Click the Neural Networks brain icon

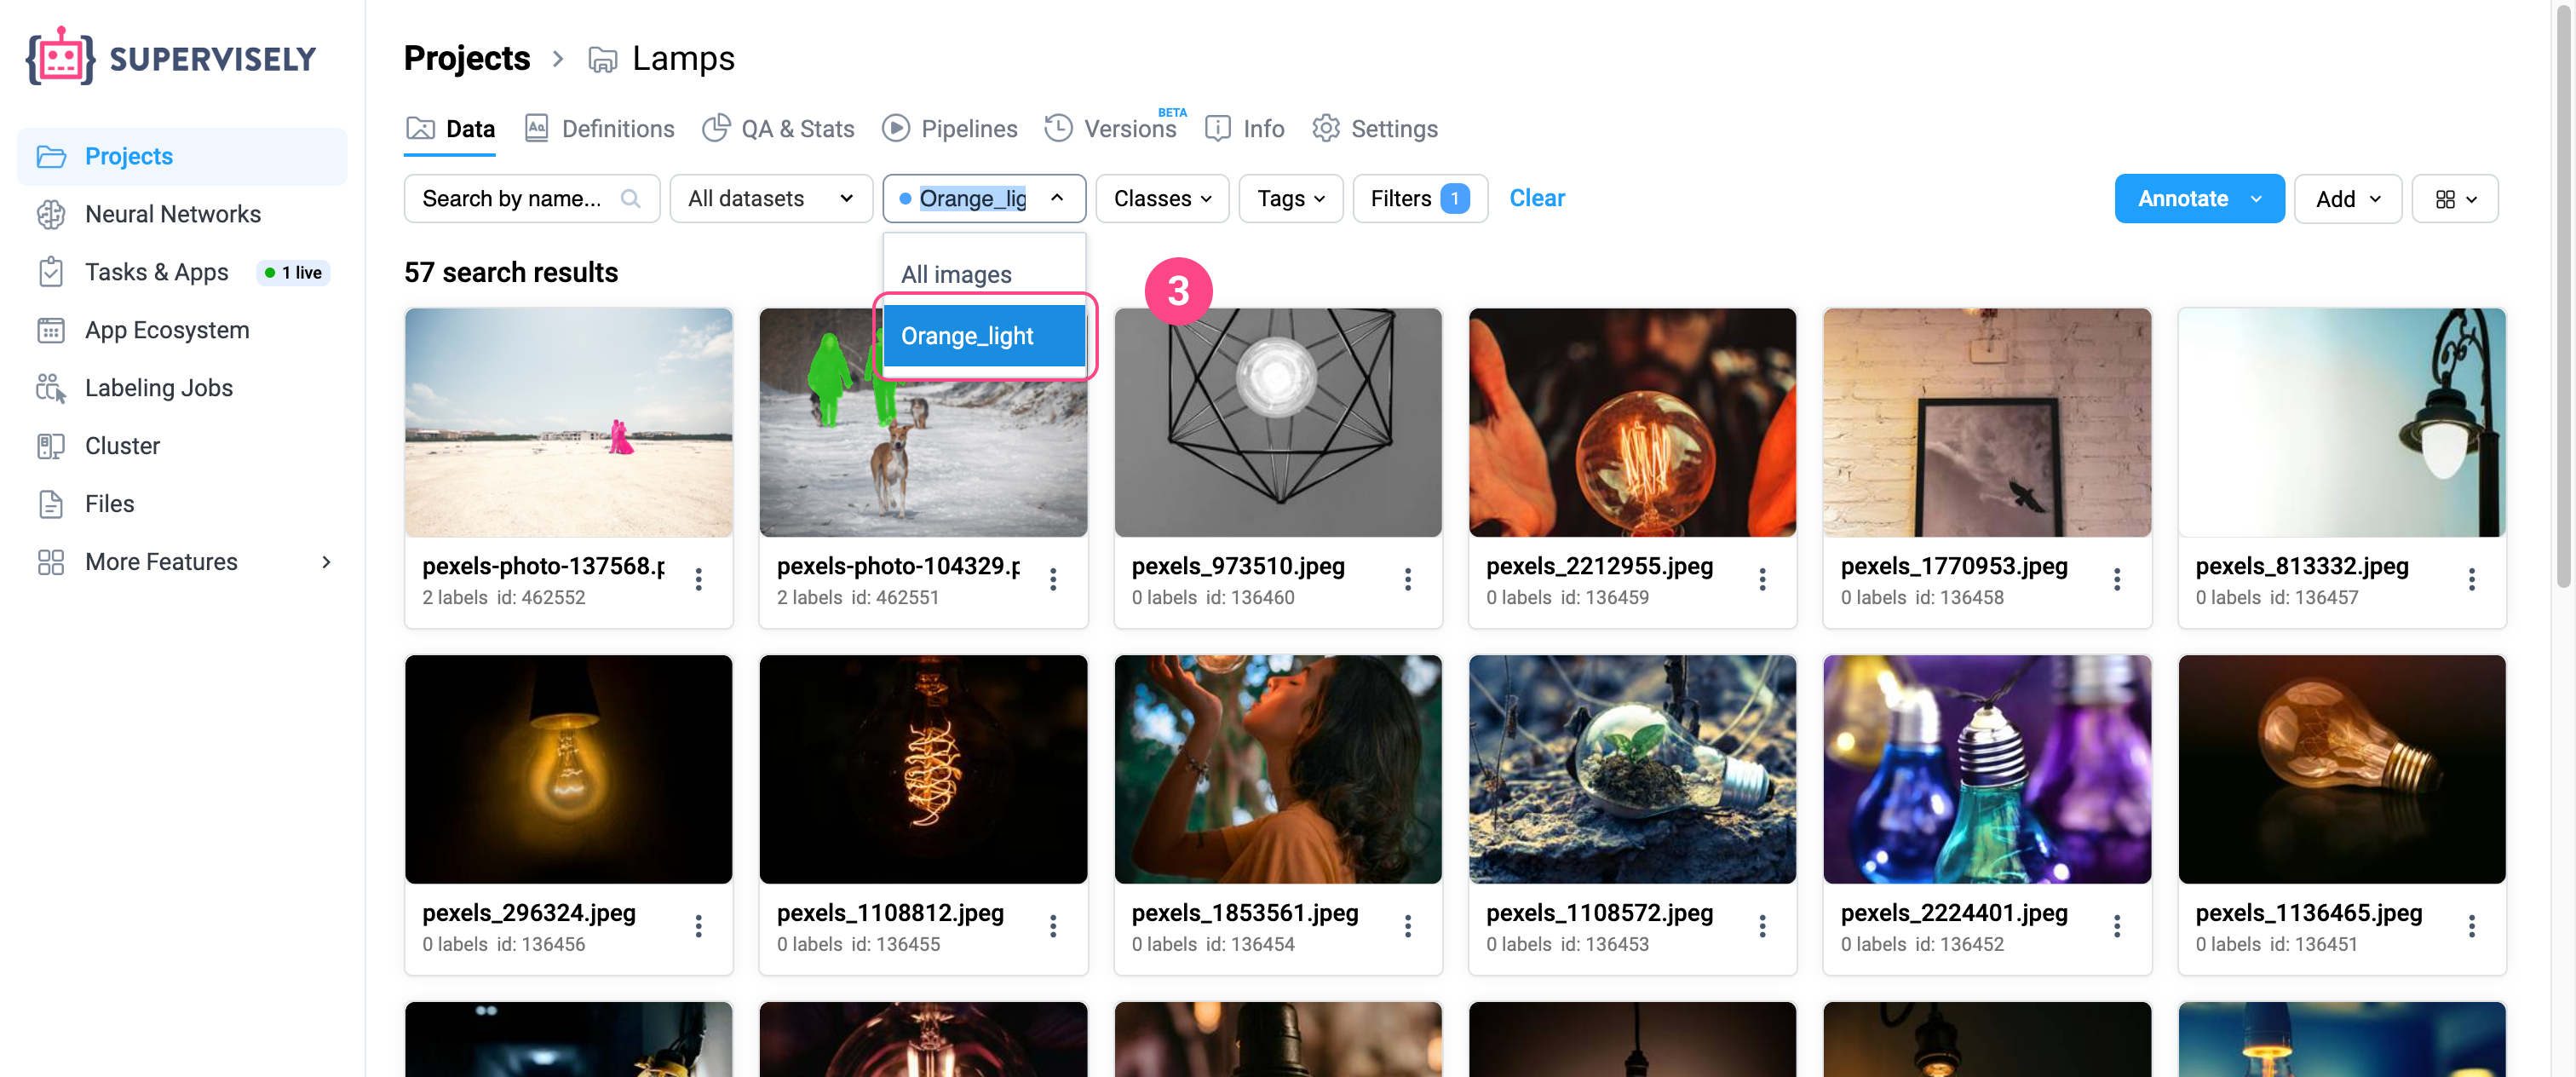(51, 214)
